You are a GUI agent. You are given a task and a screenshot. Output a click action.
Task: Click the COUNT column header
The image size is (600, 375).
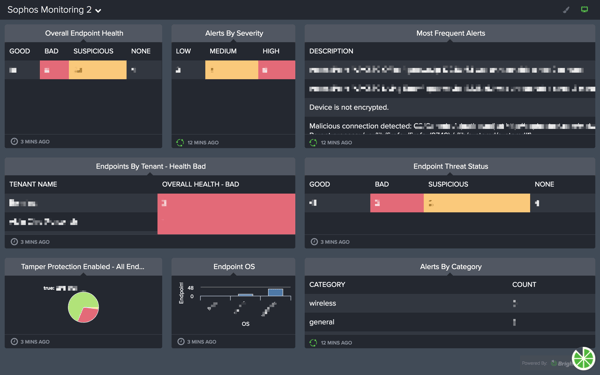(524, 285)
